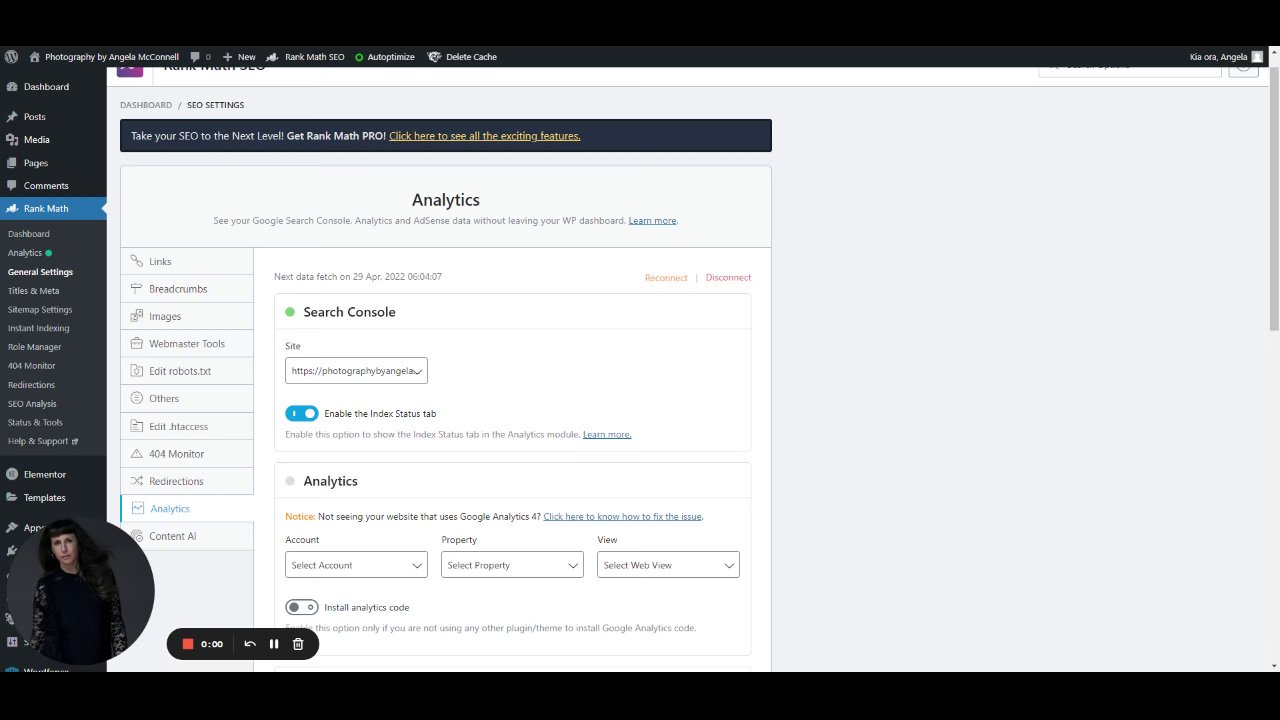Open the Select Property dropdown

(x=512, y=565)
